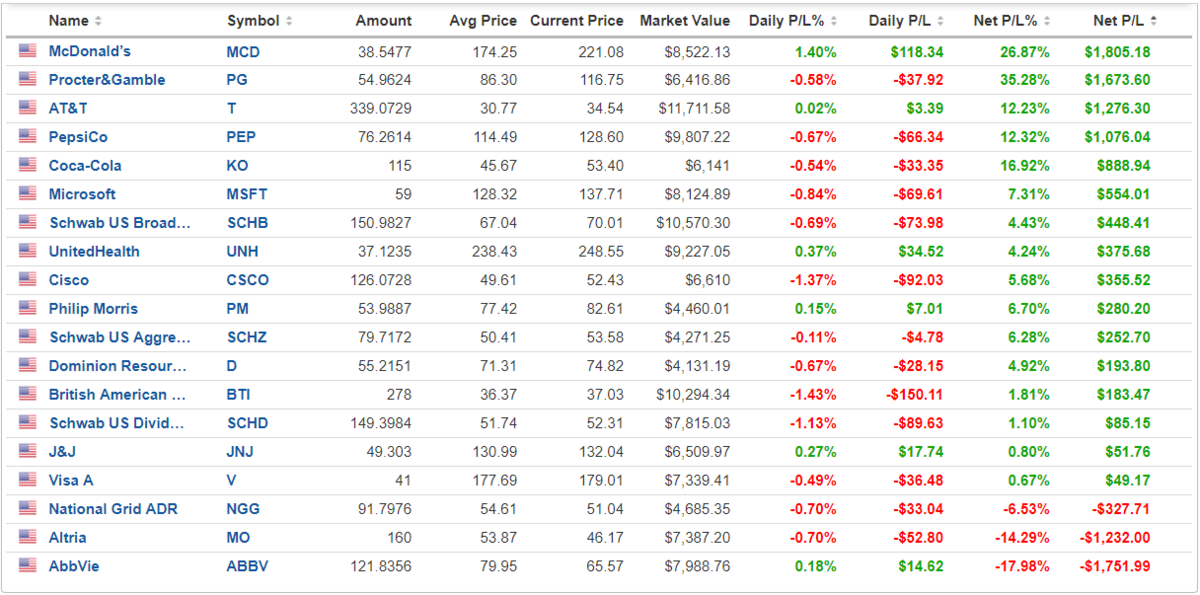Select McDonald's net P/L $1,805.18
Viewport: 1200px width, 595px height.
(1118, 51)
